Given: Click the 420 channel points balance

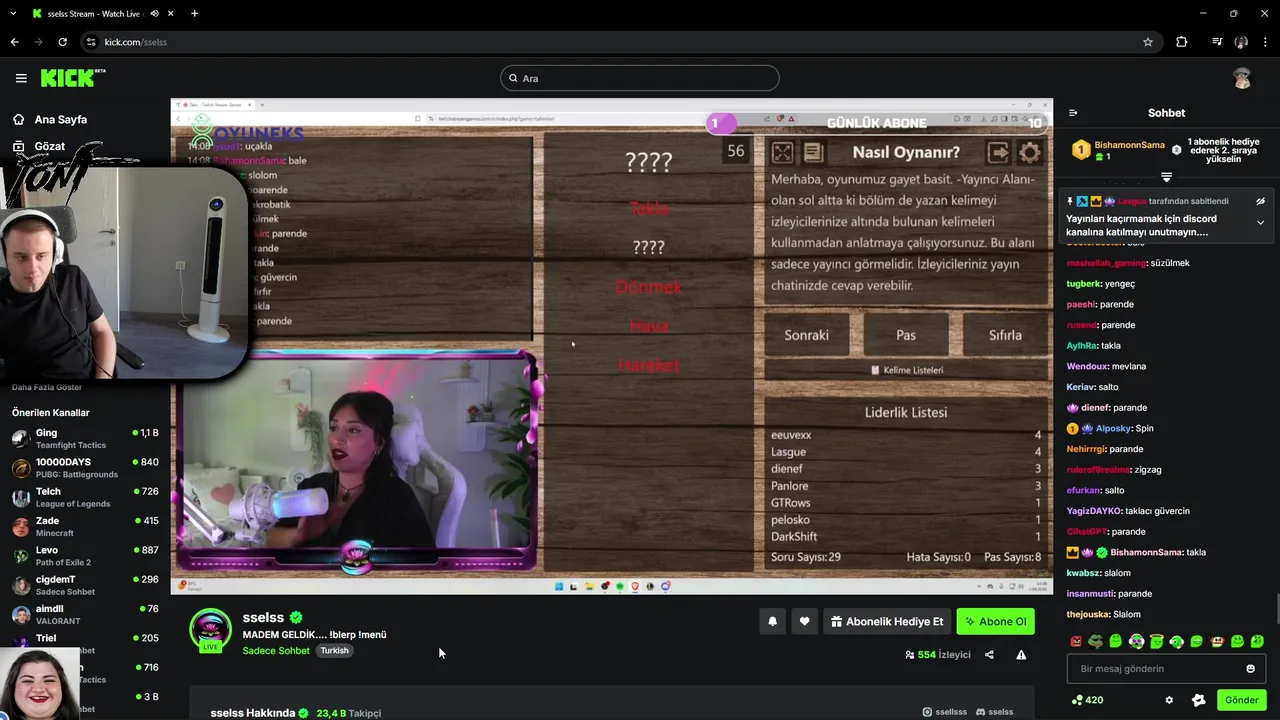Looking at the screenshot, I should pos(1087,700).
